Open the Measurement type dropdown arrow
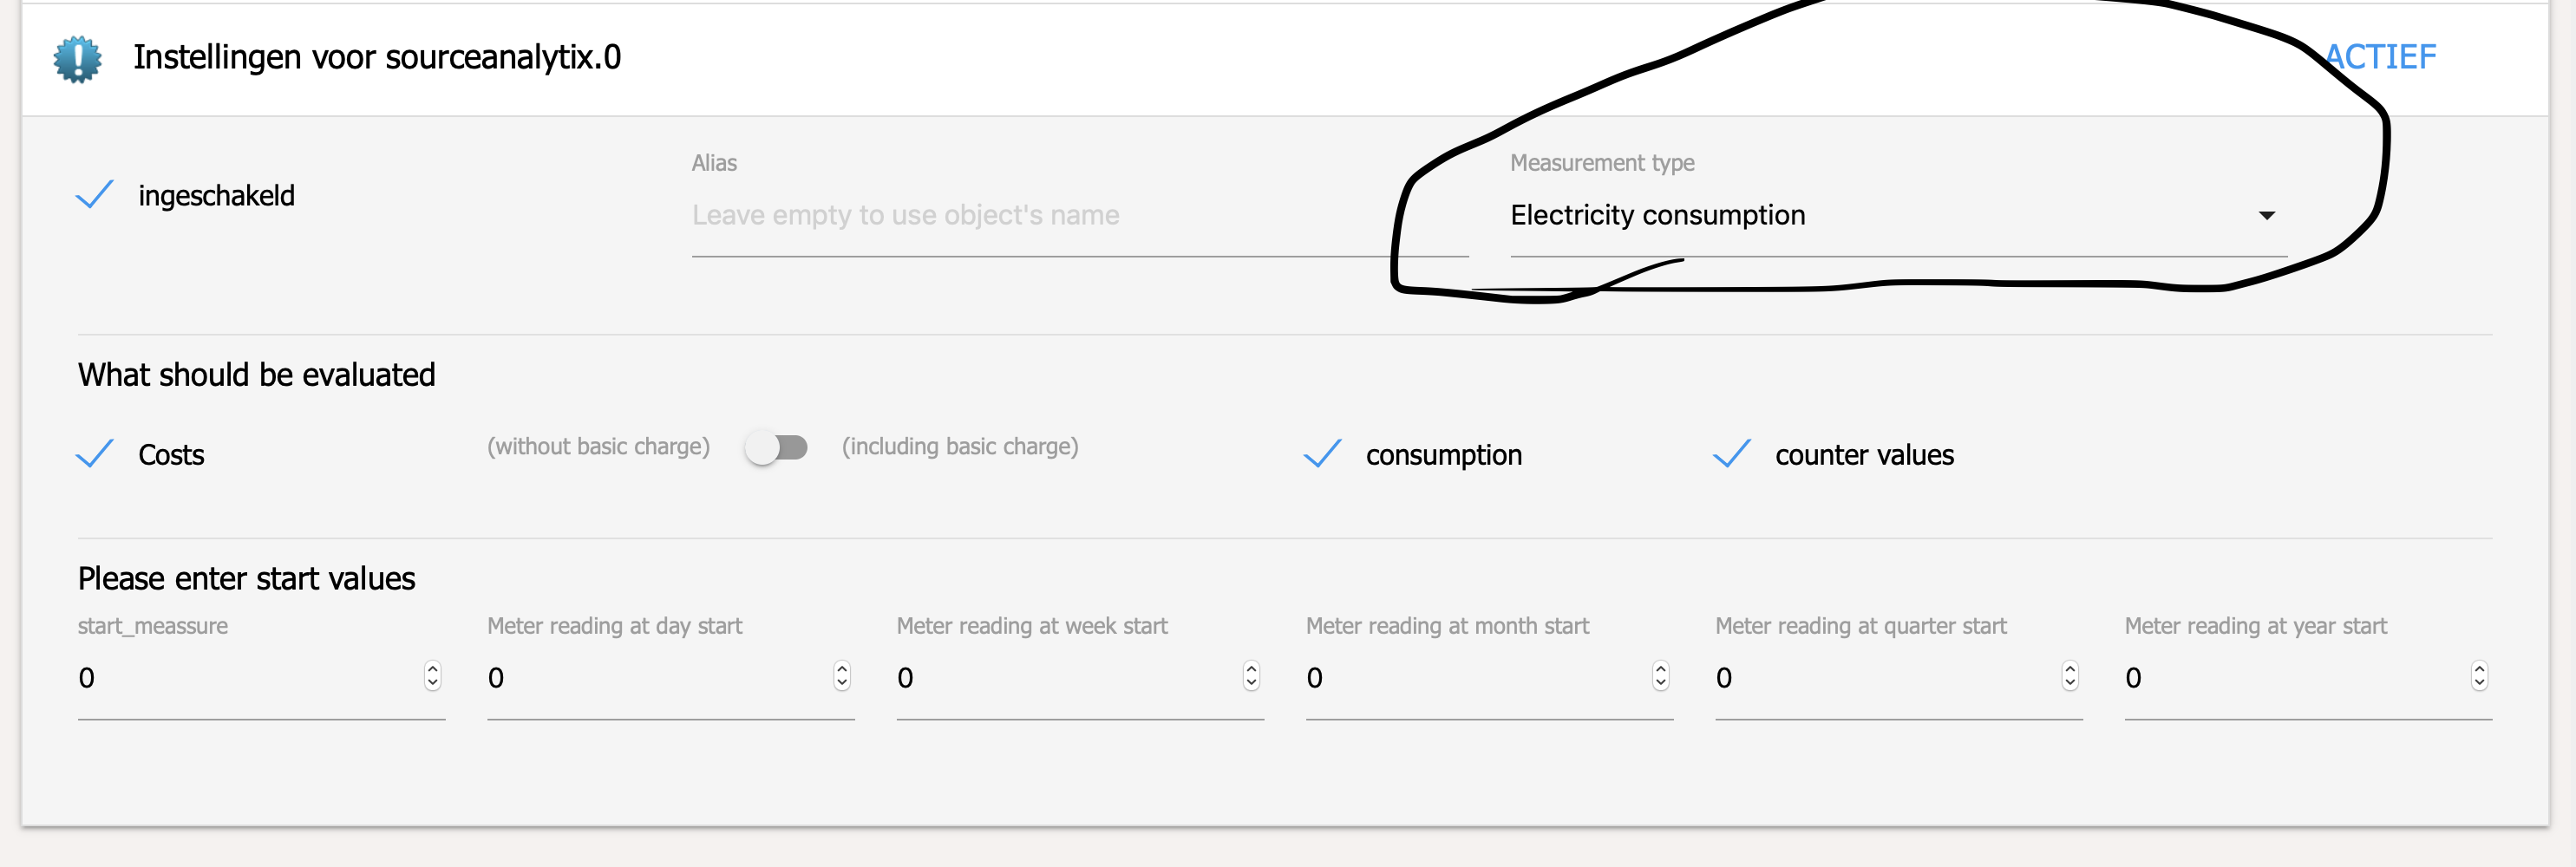Image resolution: width=2576 pixels, height=867 pixels. (x=2266, y=216)
